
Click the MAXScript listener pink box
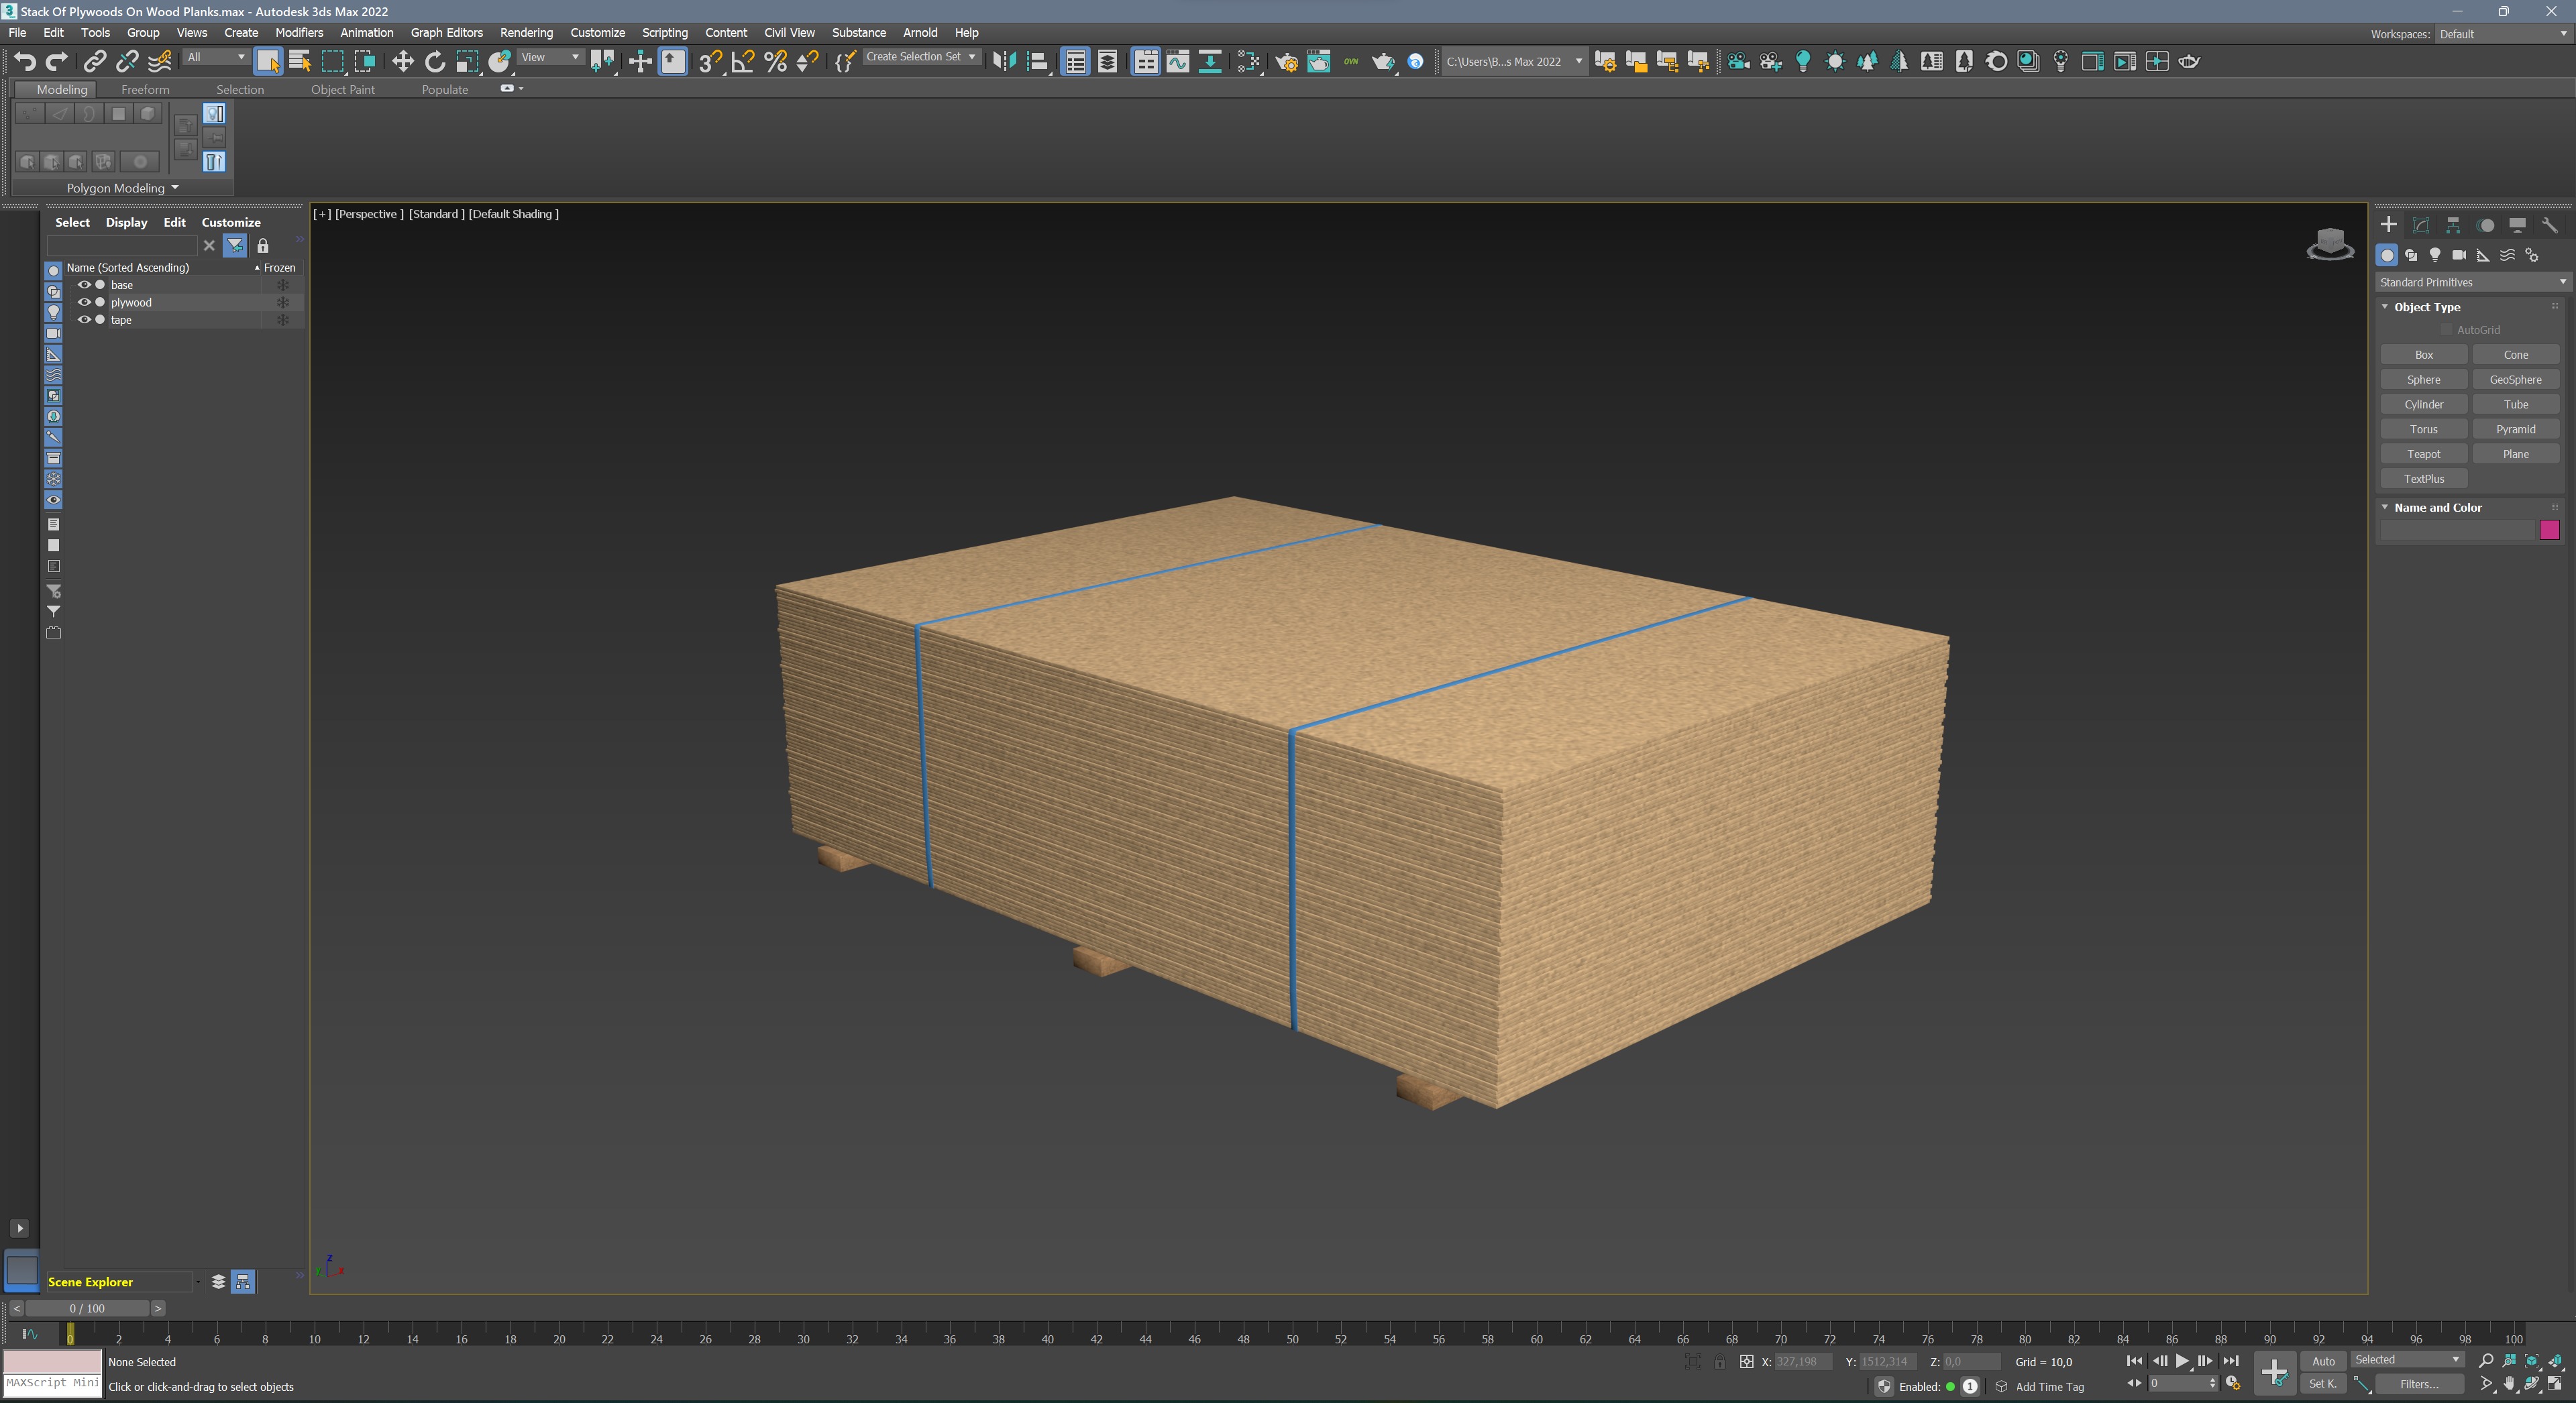(x=52, y=1361)
